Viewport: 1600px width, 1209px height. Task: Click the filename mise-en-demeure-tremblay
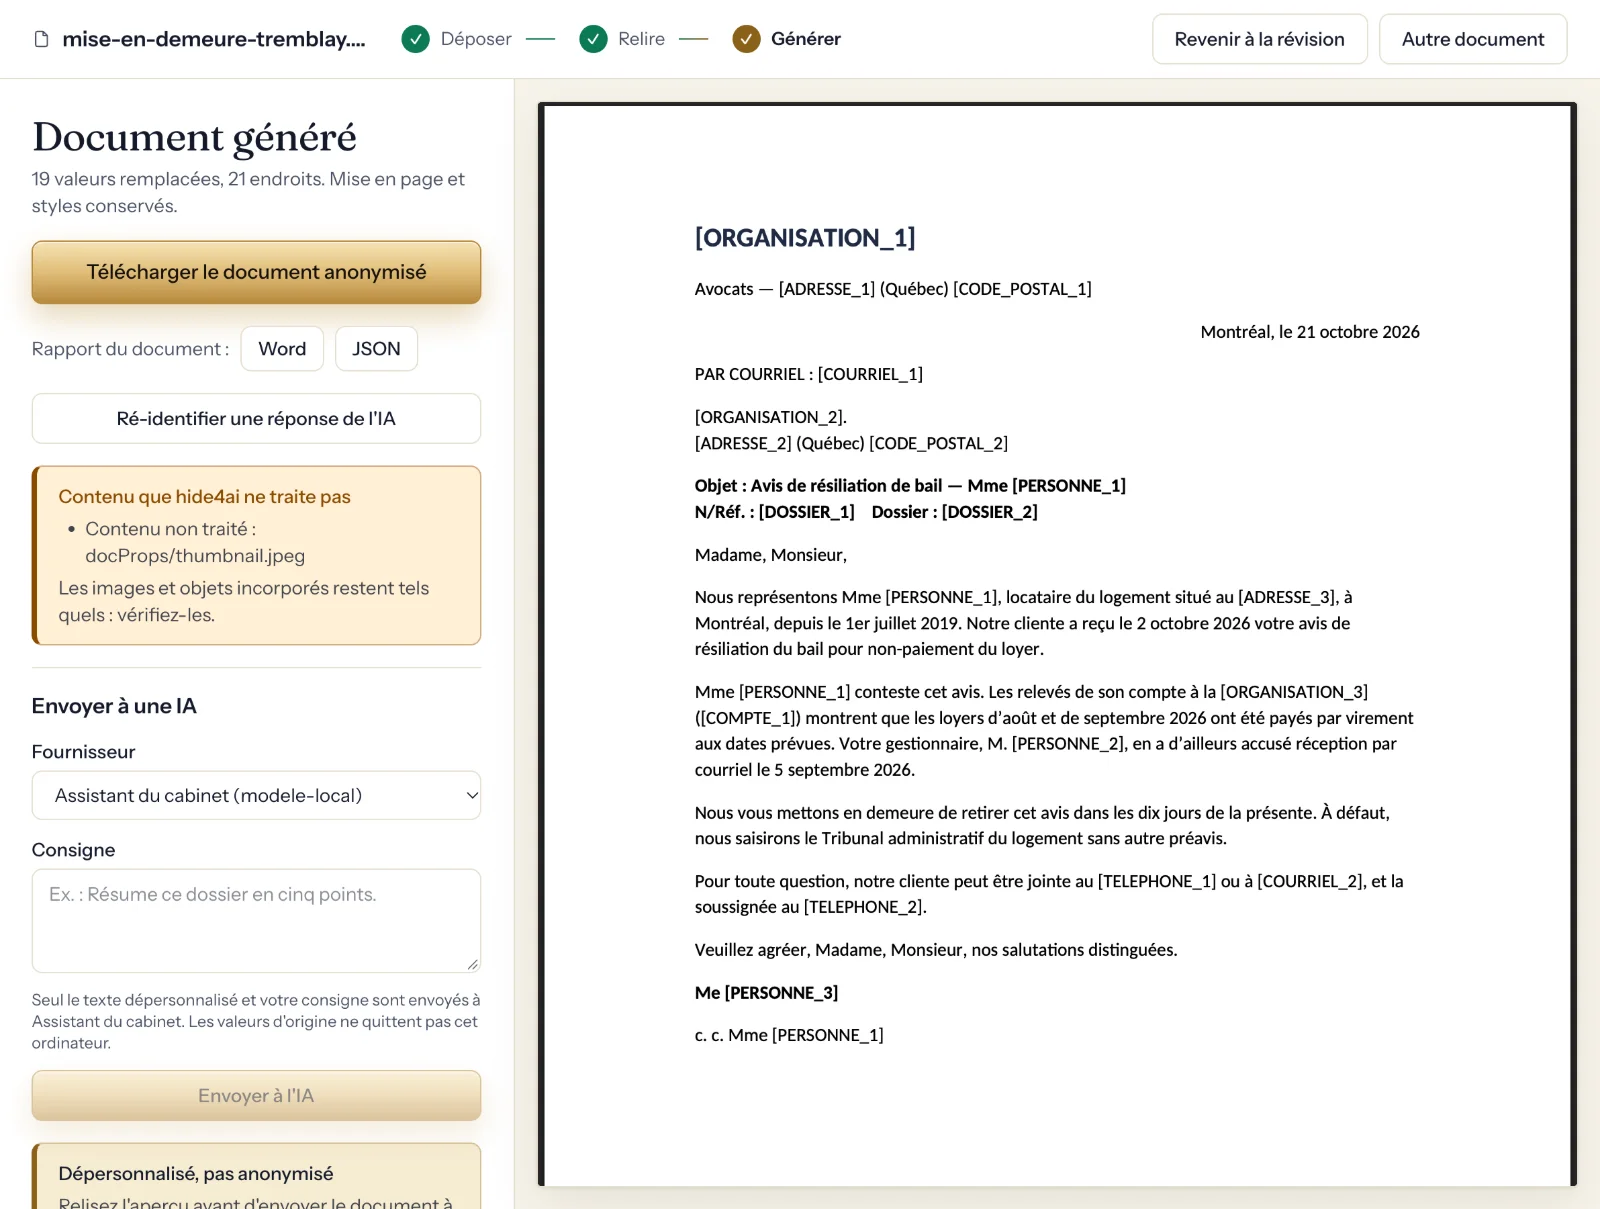(x=214, y=39)
